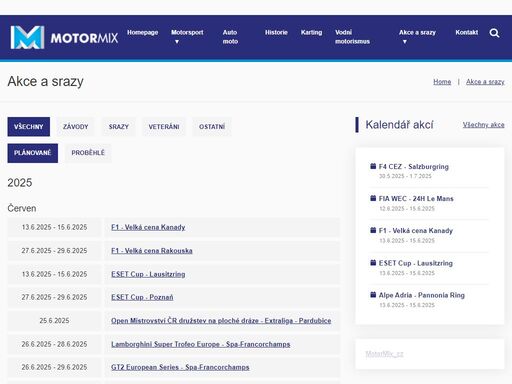
Task: Open the Všechny akce link
Action: [483, 125]
